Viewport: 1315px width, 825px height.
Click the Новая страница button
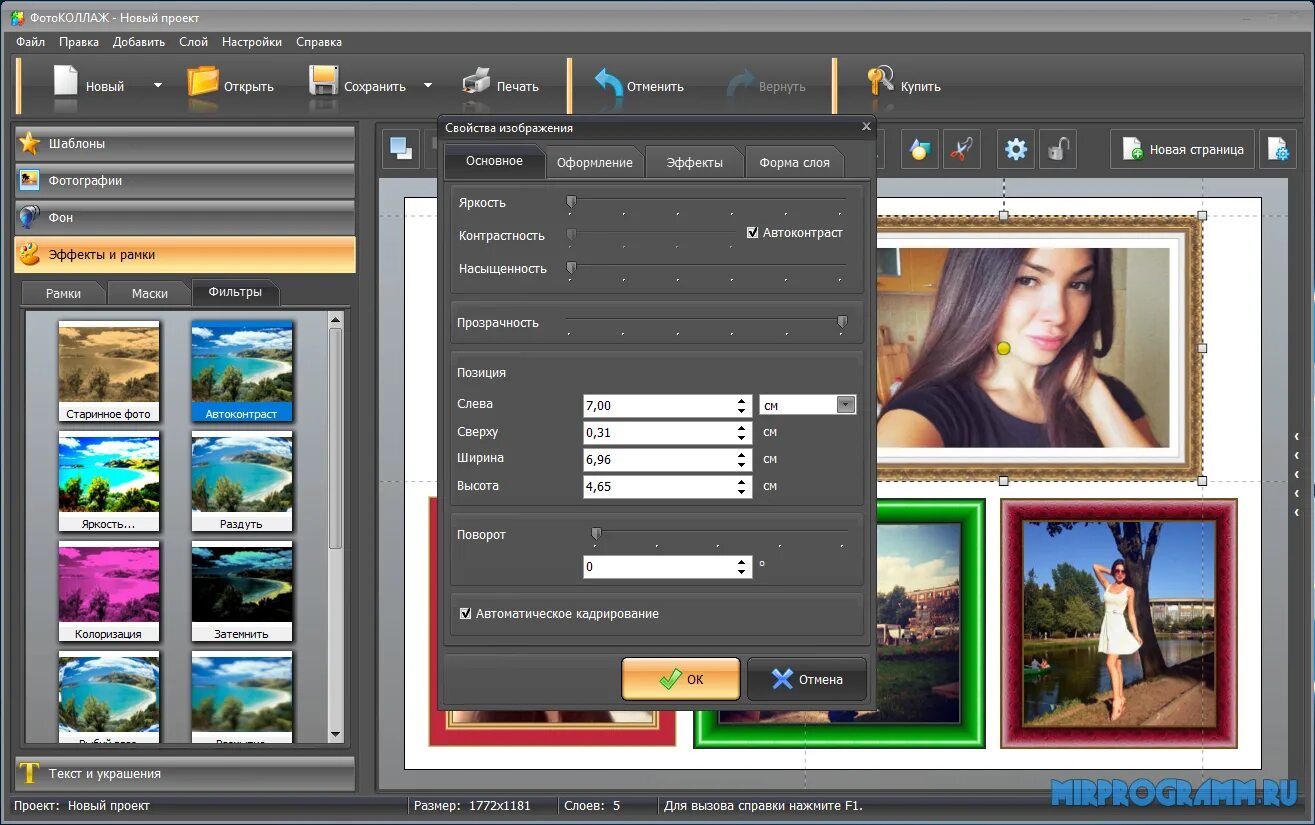(1182, 149)
